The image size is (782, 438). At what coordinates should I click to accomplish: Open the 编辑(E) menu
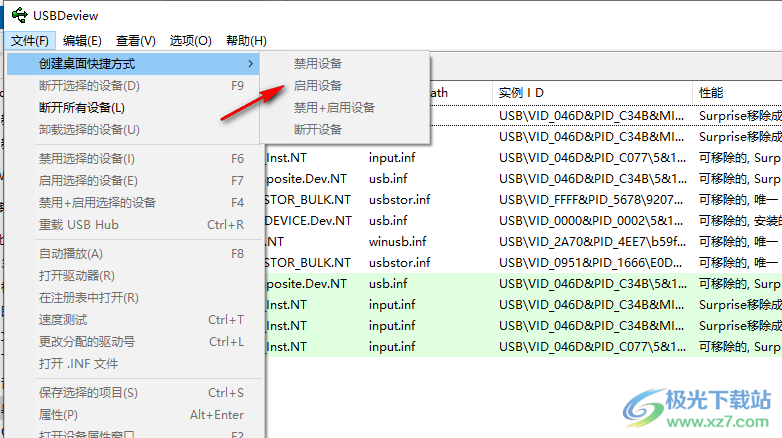coord(82,40)
